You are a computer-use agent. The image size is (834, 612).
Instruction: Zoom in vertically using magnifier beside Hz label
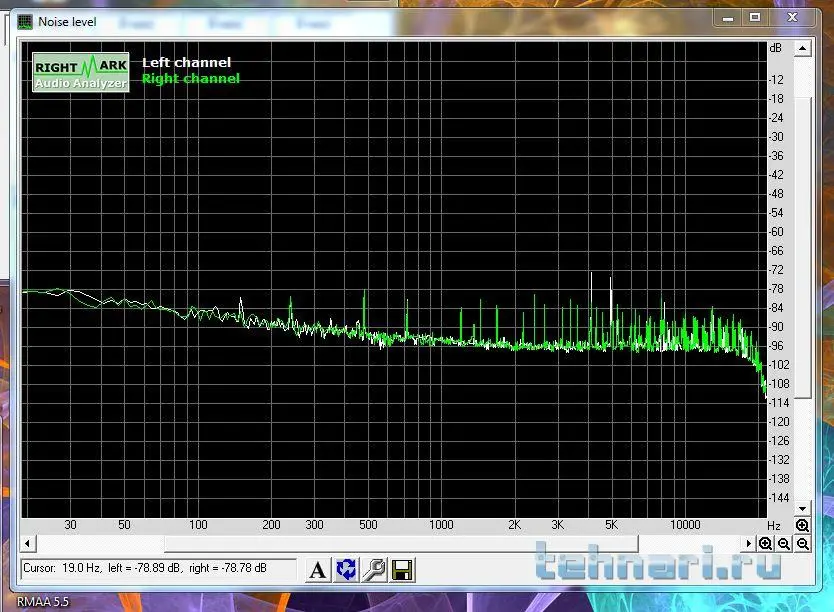click(803, 525)
